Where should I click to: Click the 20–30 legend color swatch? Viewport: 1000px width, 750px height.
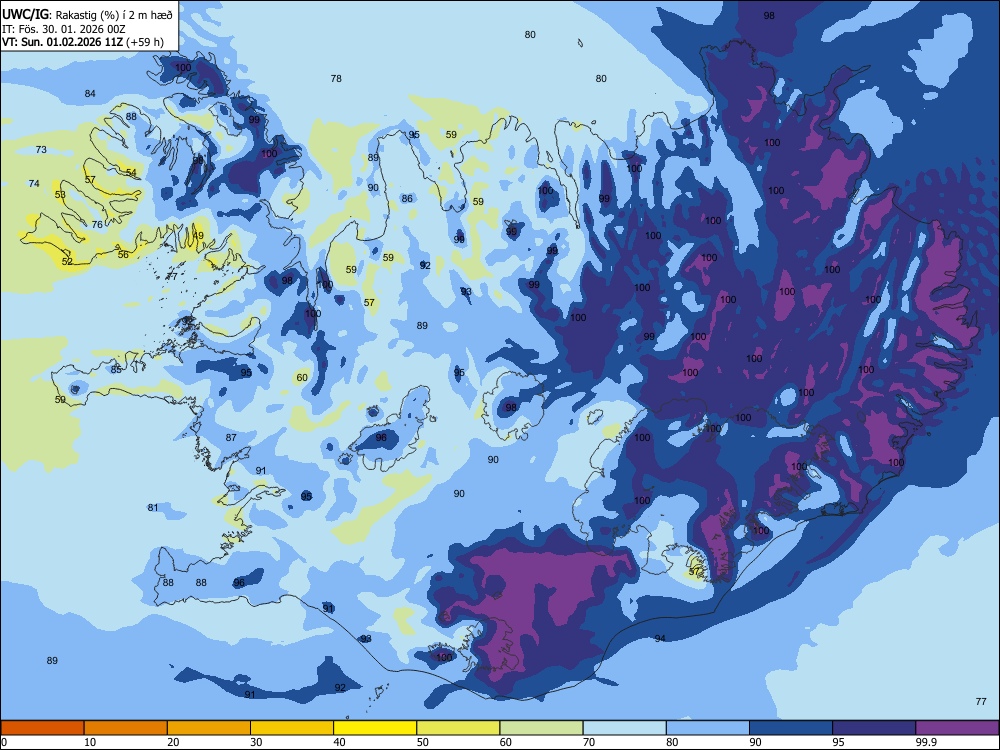(209, 728)
